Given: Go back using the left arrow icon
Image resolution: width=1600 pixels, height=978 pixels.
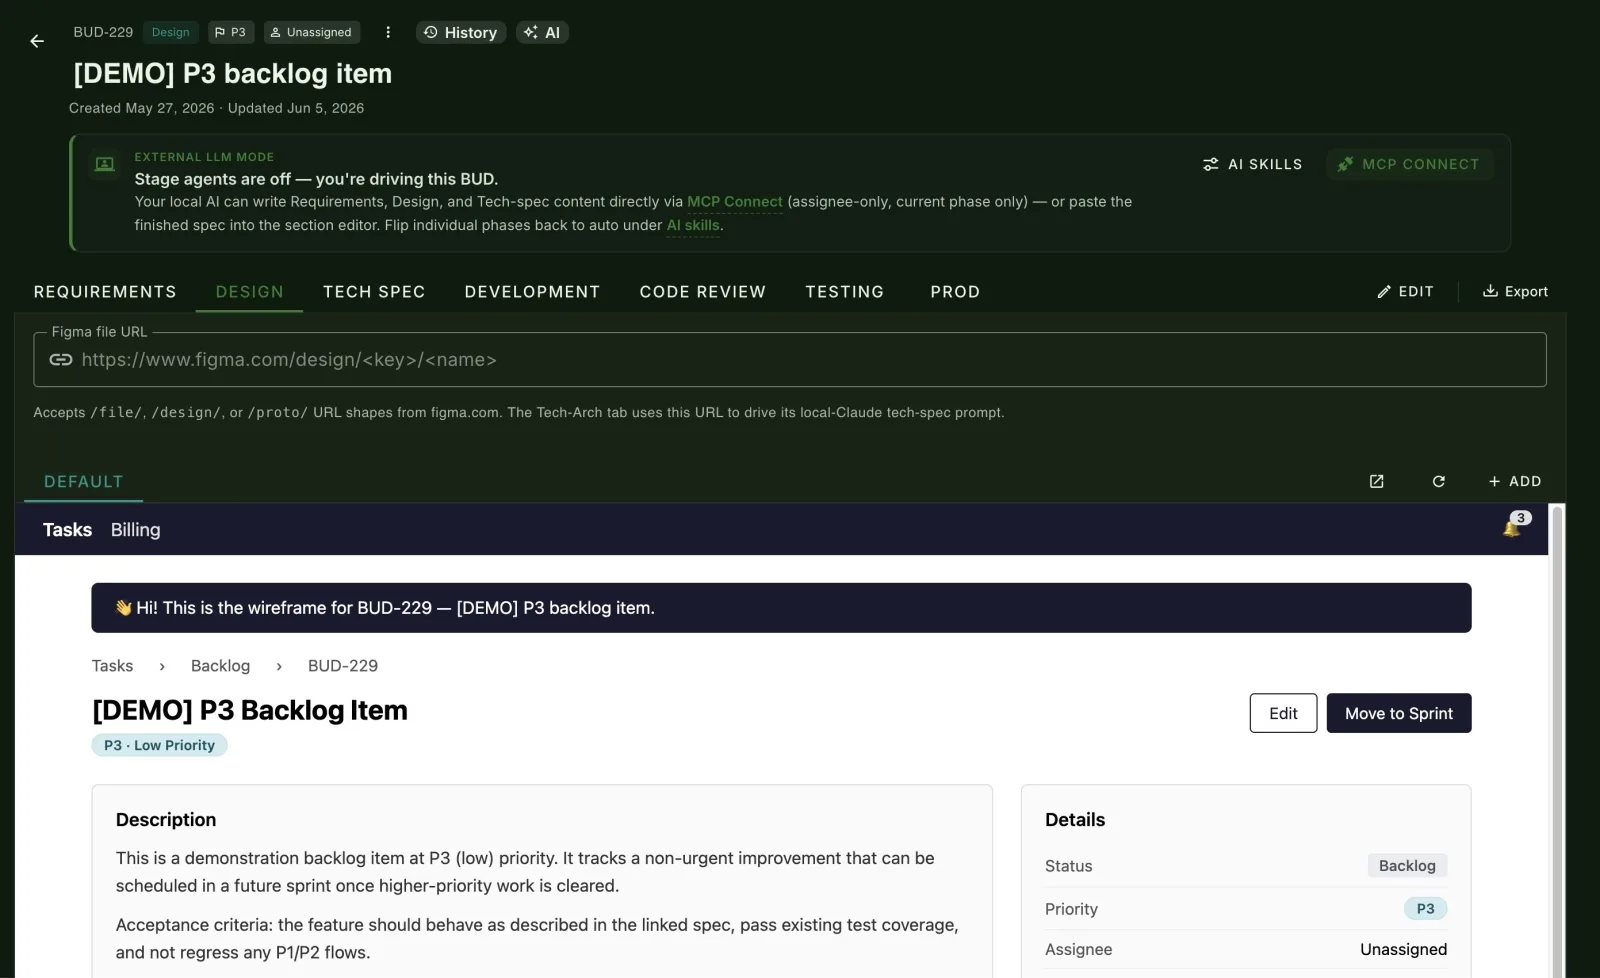Looking at the screenshot, I should coord(37,41).
